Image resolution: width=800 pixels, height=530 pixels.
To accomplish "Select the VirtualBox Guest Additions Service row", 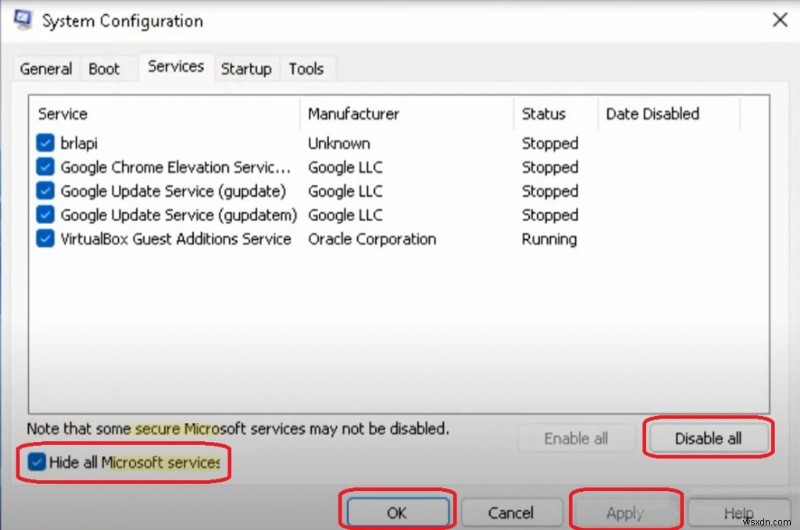I will pyautogui.click(x=176, y=239).
